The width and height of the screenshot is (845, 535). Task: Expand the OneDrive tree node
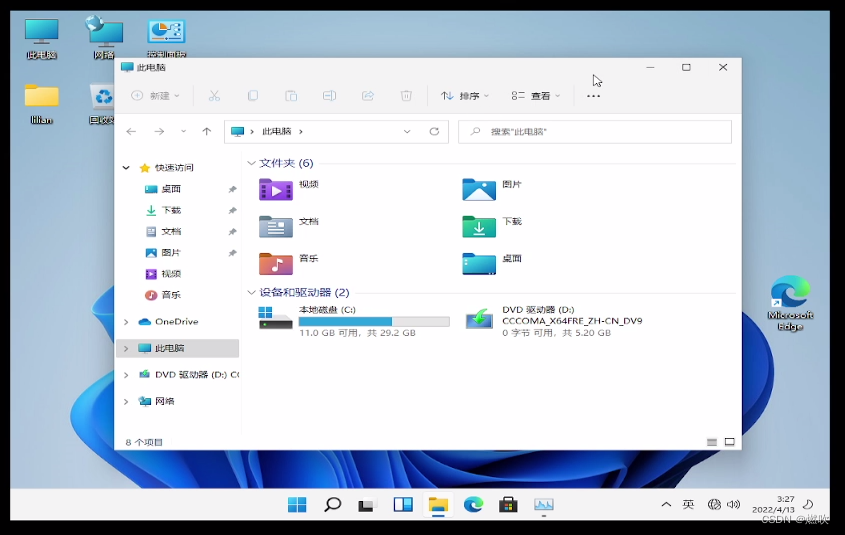pos(126,322)
